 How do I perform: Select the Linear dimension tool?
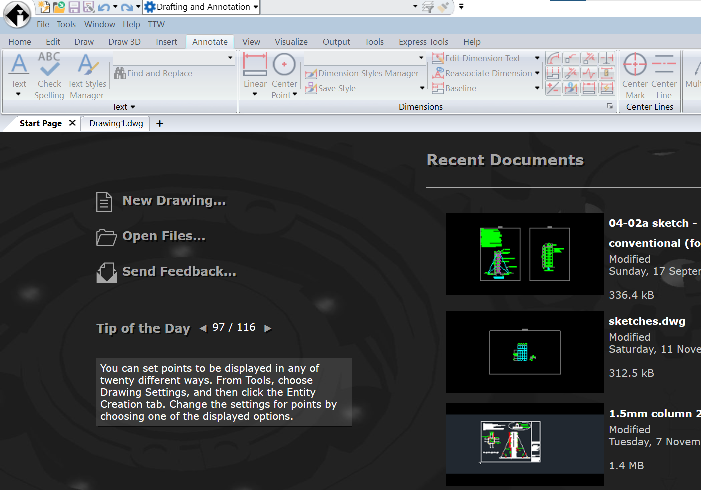click(x=255, y=69)
